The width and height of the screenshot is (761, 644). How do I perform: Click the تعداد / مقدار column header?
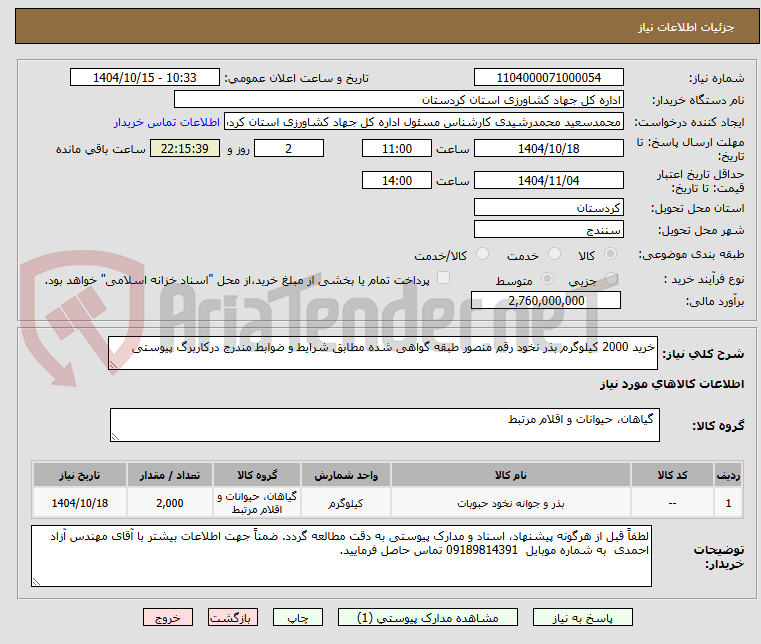(170, 475)
